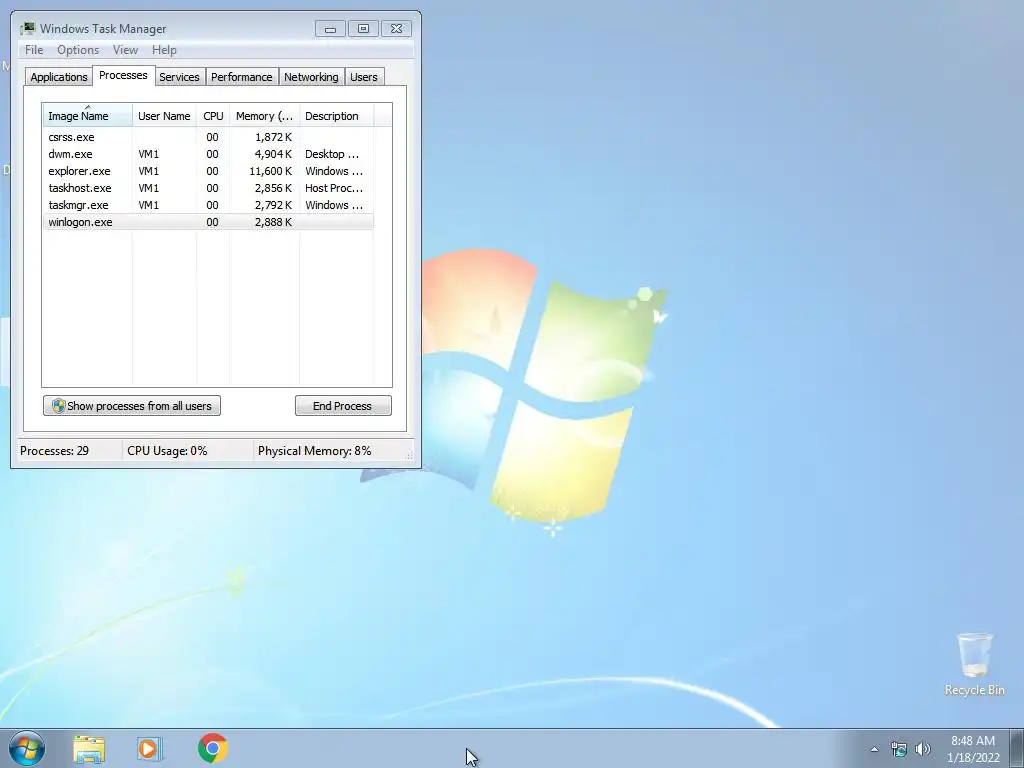Close the Windows Task Manager window
1024x768 pixels.
tap(396, 29)
